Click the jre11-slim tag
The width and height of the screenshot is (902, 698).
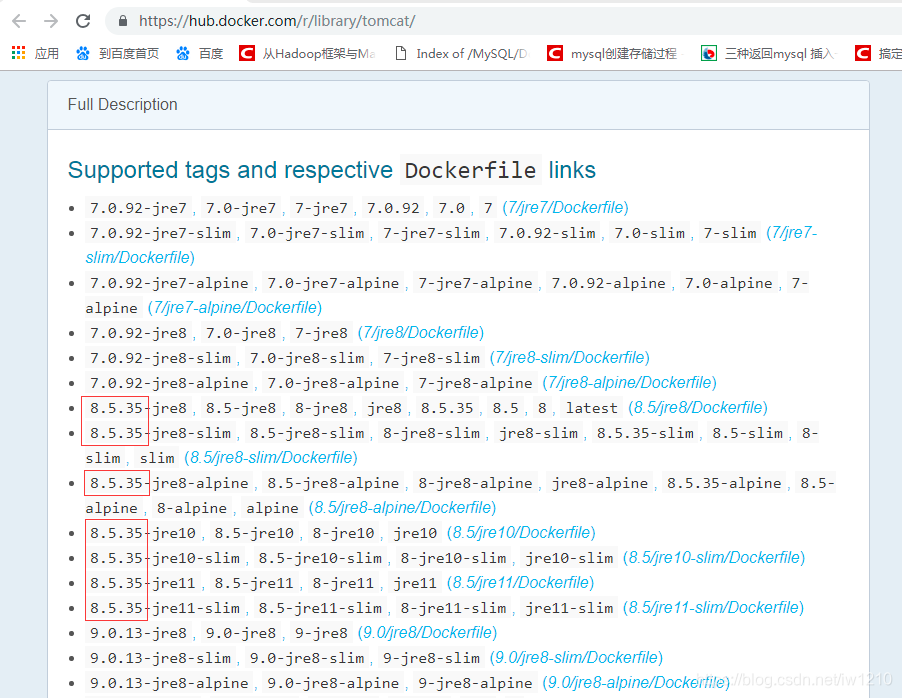569,608
